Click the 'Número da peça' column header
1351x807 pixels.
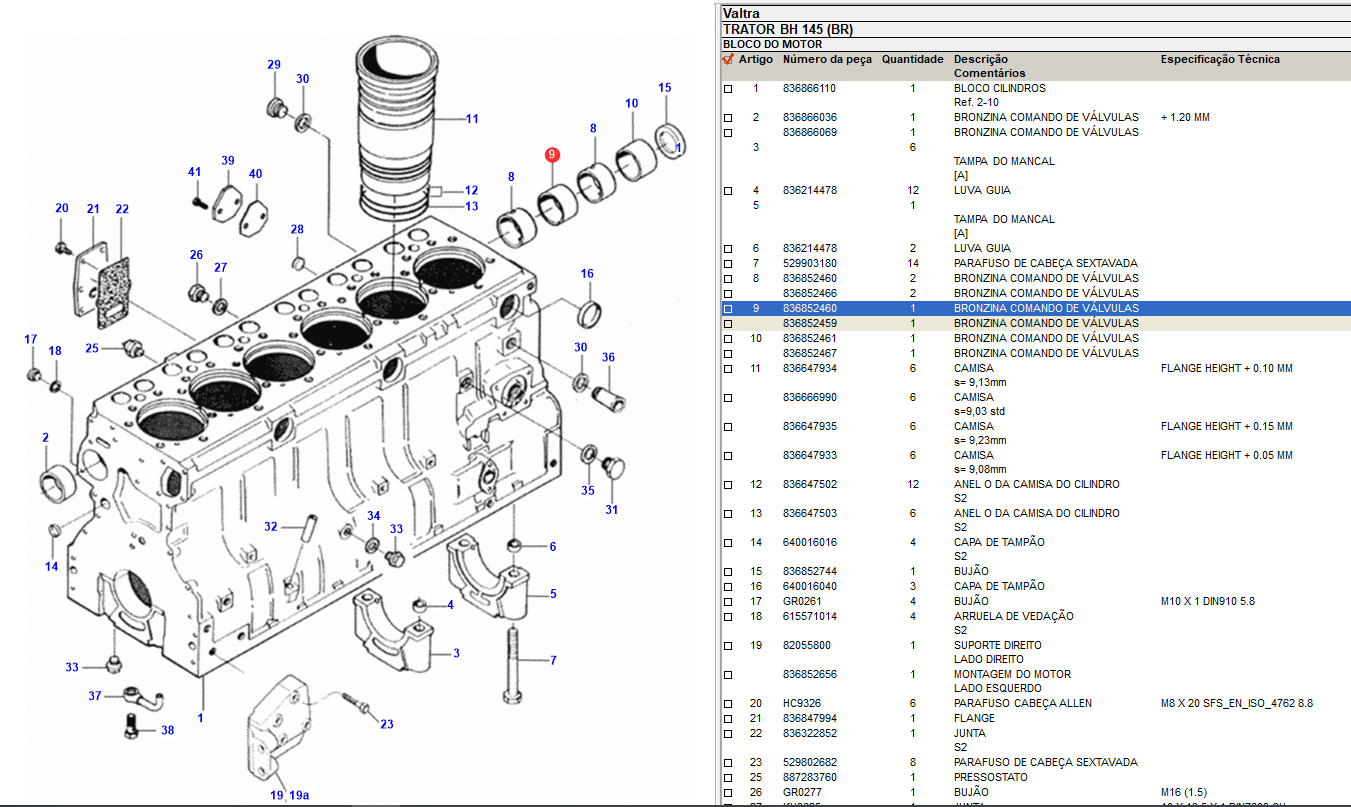827,59
